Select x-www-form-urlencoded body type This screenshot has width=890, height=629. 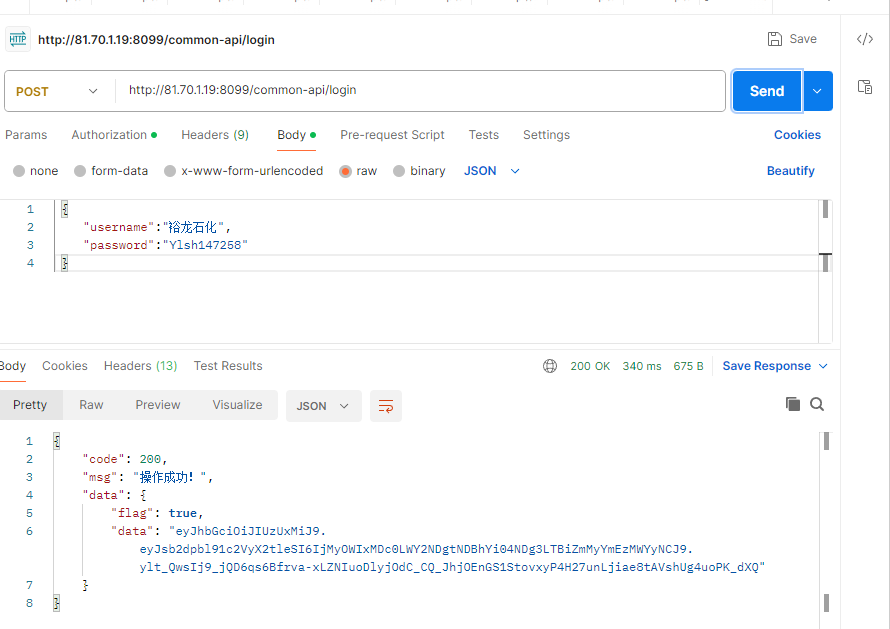244,171
